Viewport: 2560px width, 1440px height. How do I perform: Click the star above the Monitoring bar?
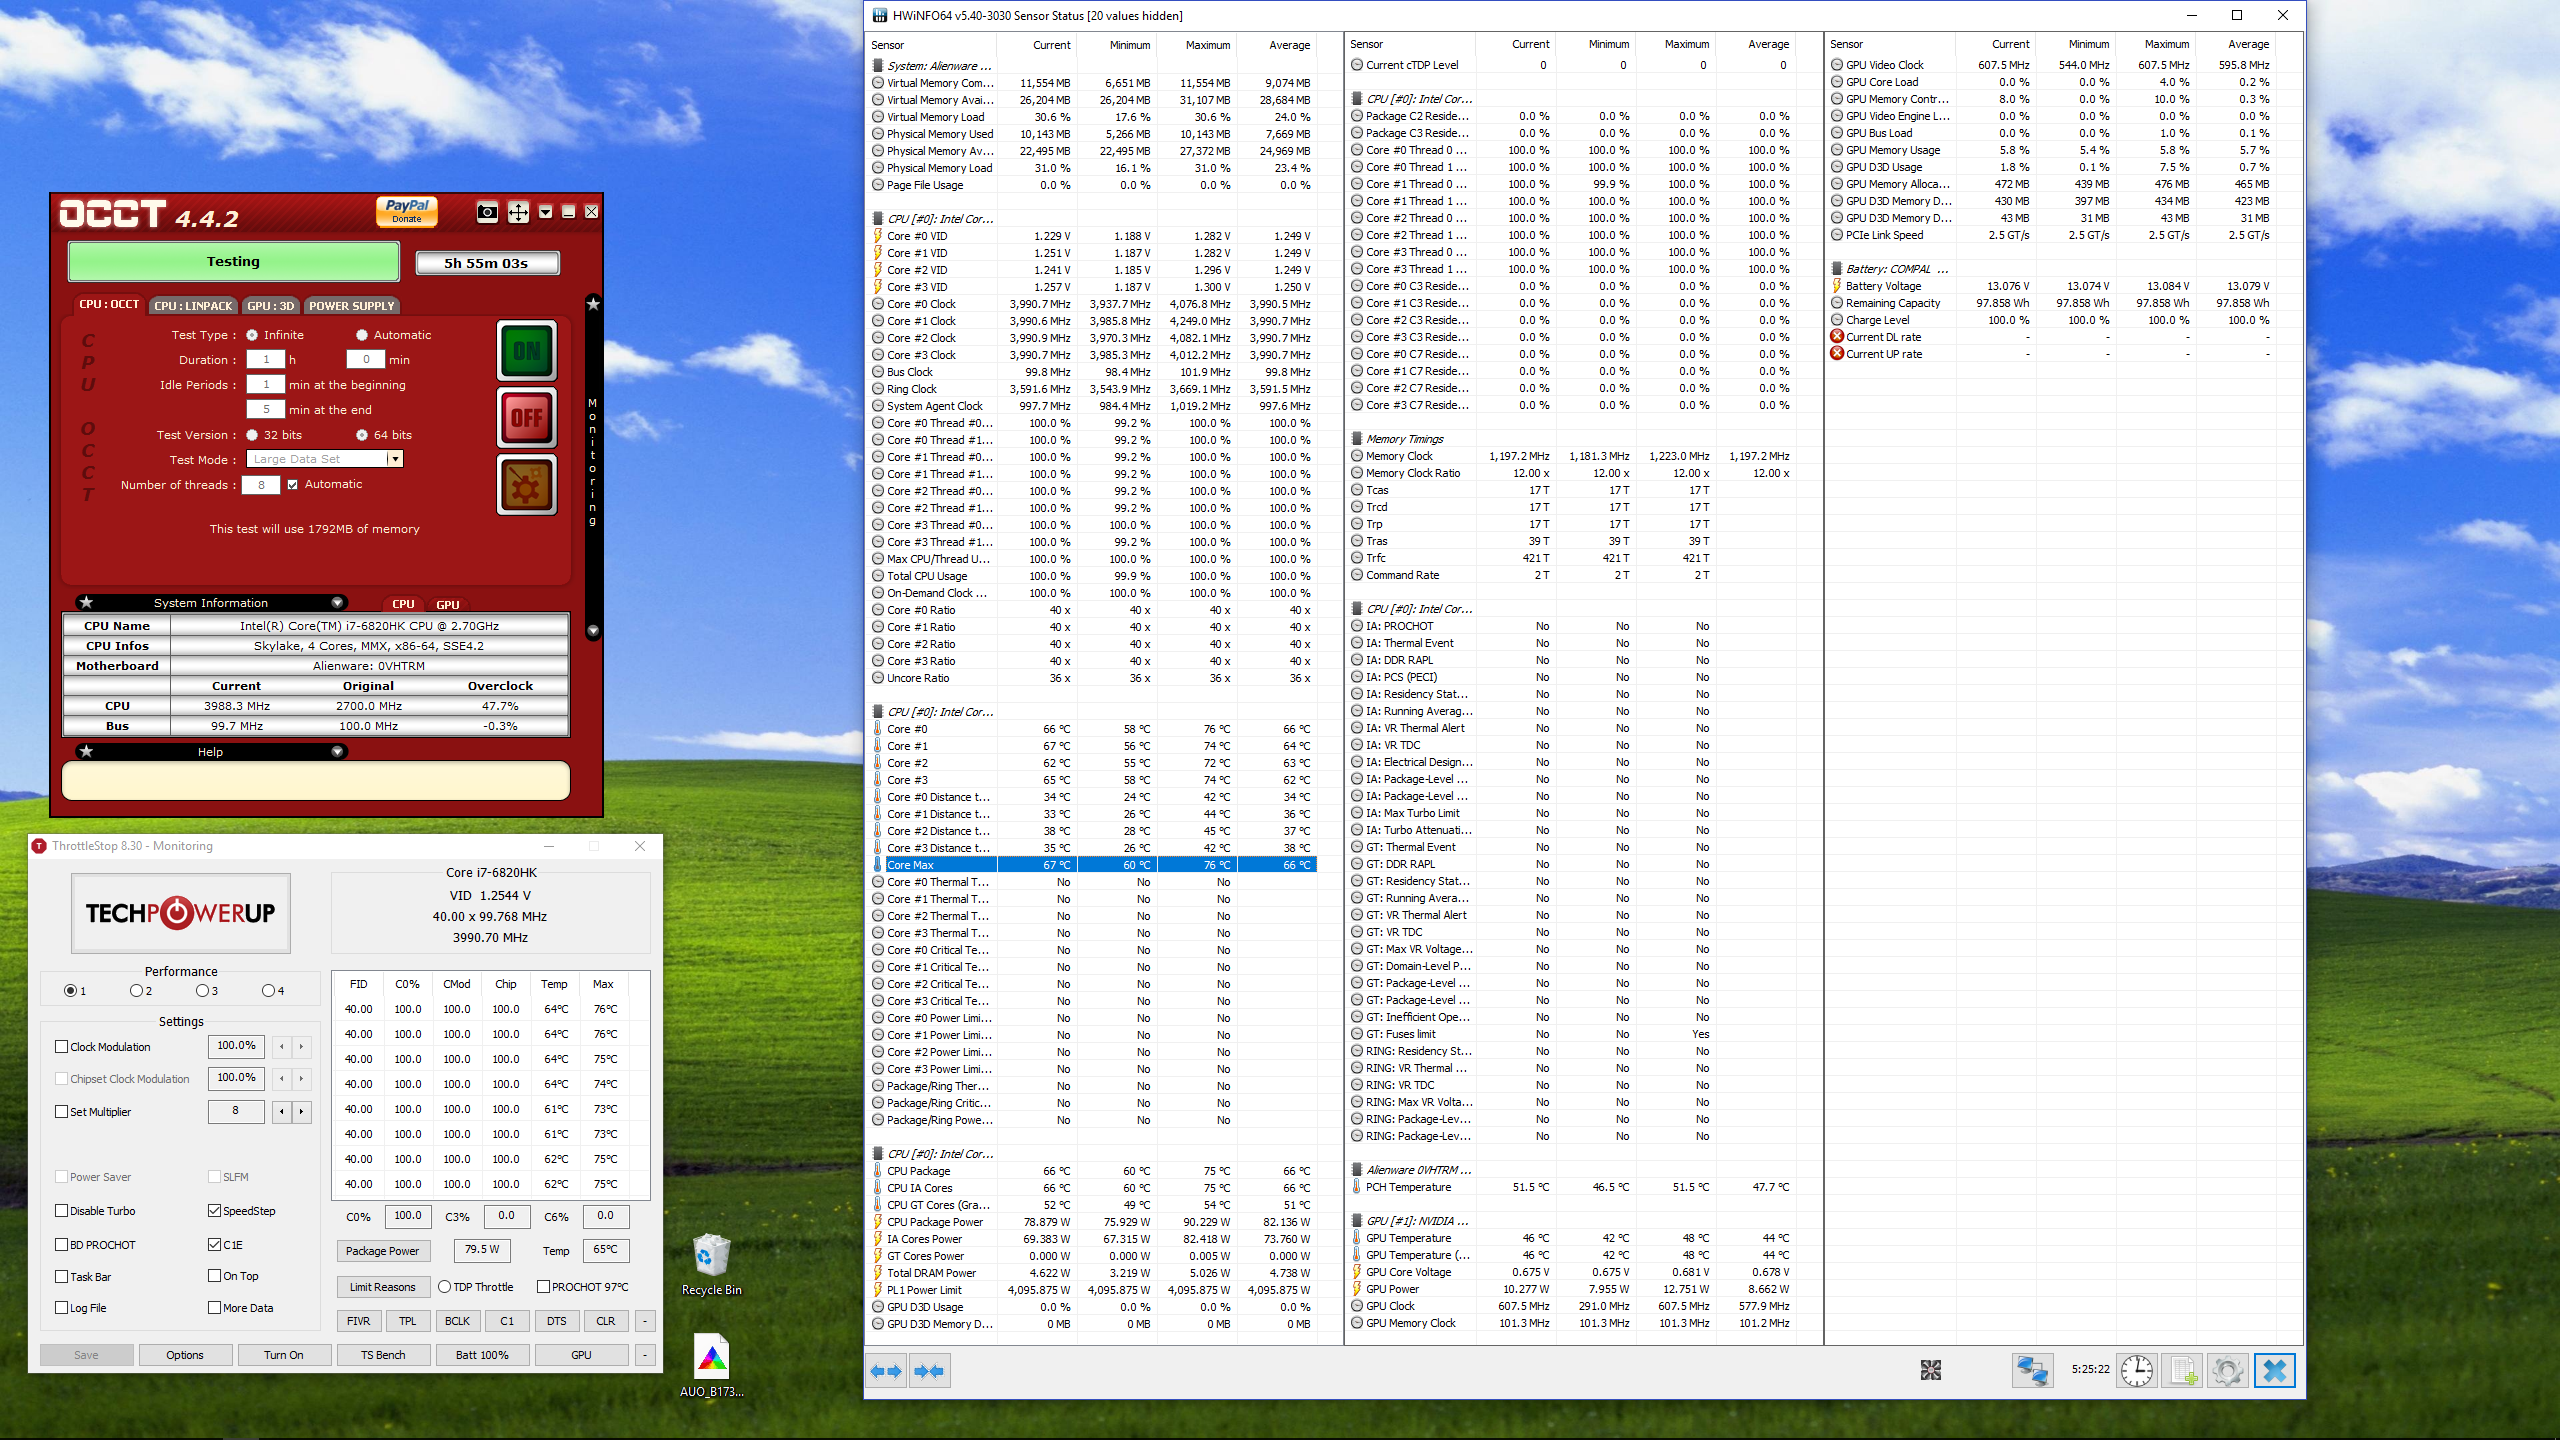click(593, 303)
